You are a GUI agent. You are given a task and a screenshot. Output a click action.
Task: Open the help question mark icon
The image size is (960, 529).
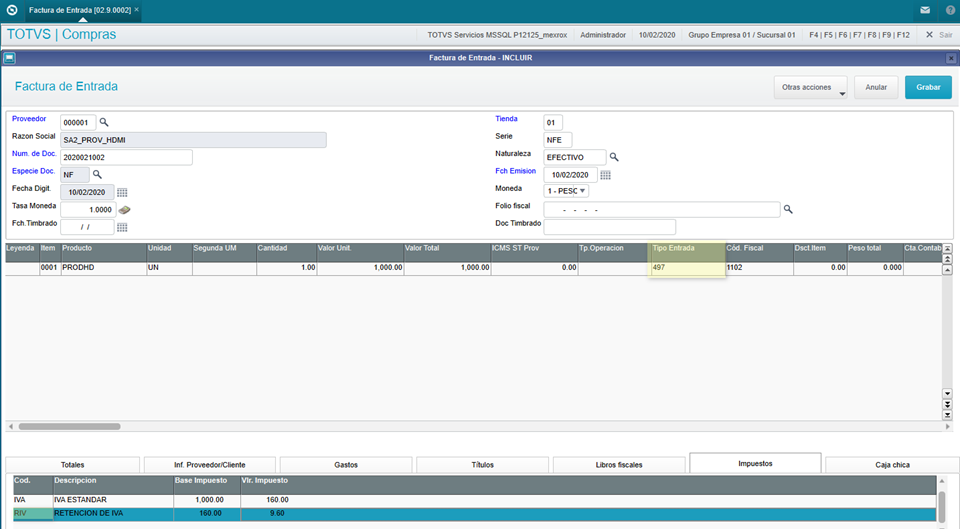950,10
